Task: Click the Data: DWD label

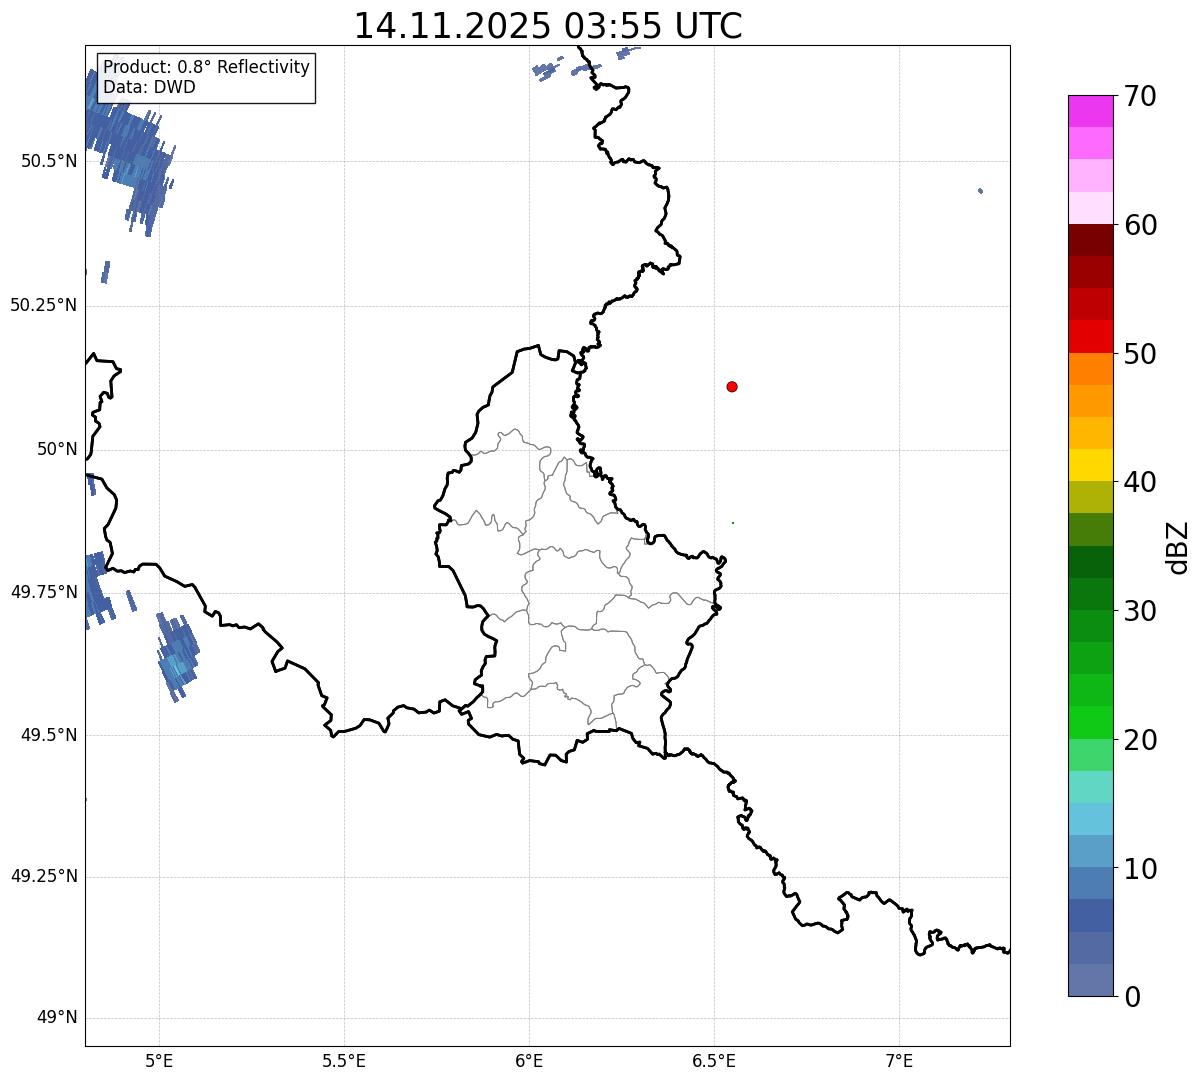Action: pos(149,87)
